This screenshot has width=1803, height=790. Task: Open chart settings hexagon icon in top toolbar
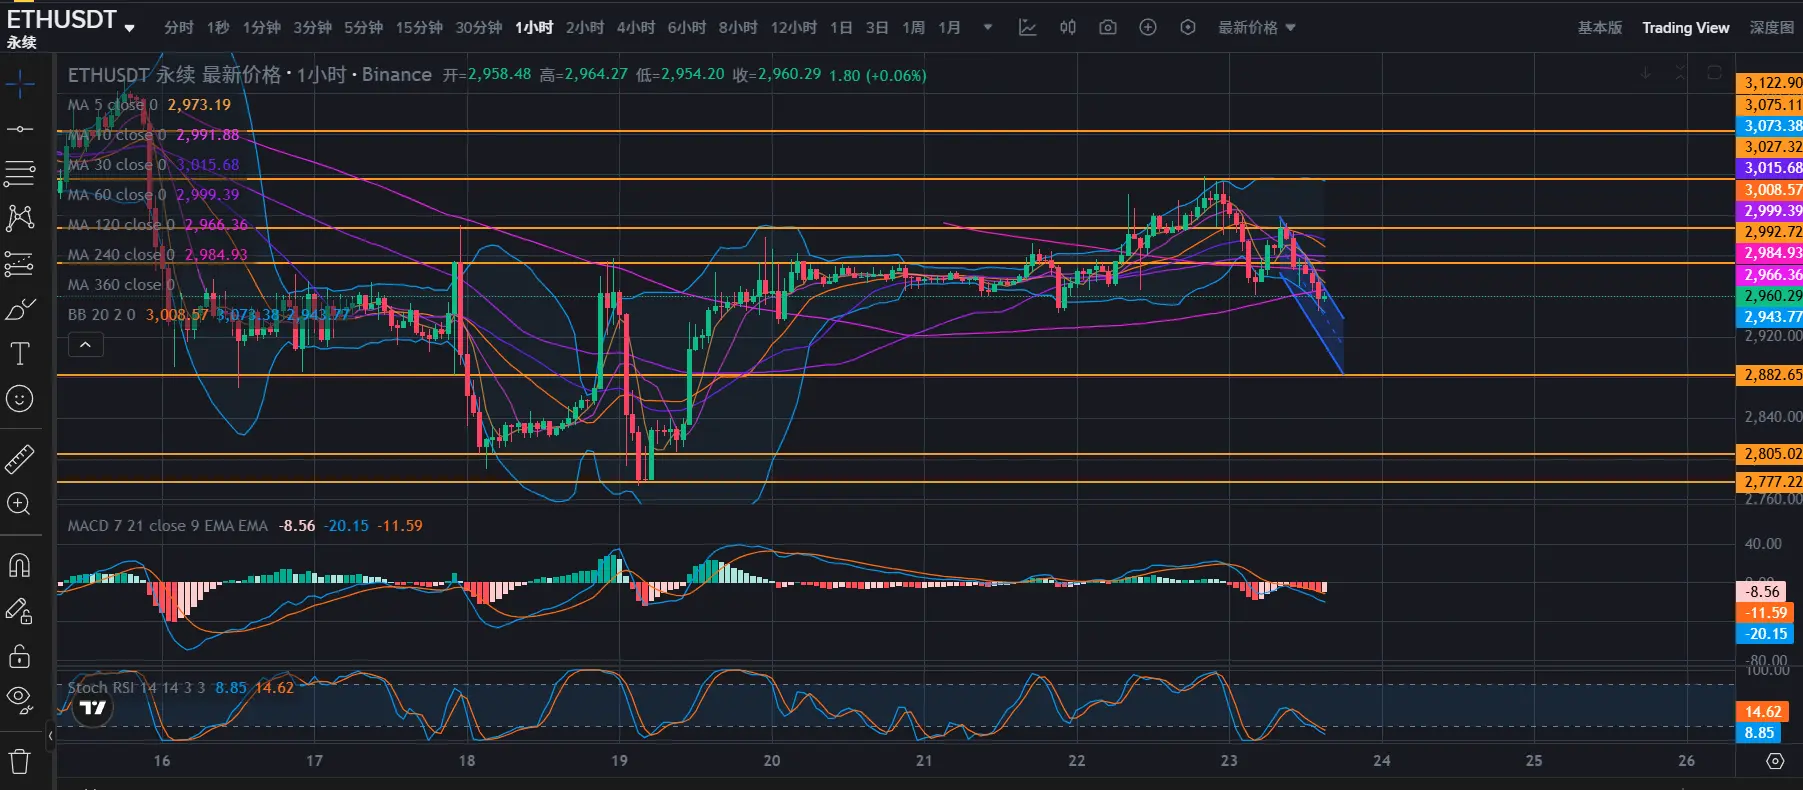pyautogui.click(x=1188, y=28)
